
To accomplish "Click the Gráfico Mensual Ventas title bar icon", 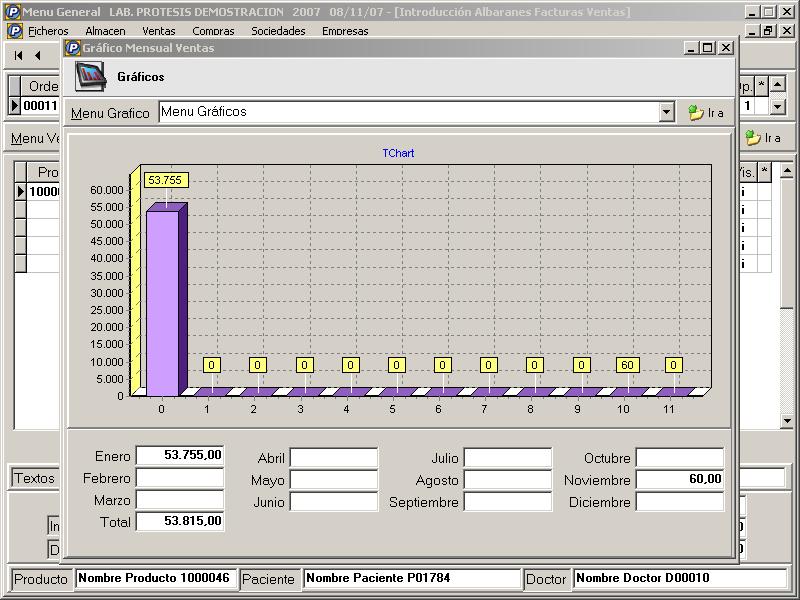I will click(x=73, y=48).
